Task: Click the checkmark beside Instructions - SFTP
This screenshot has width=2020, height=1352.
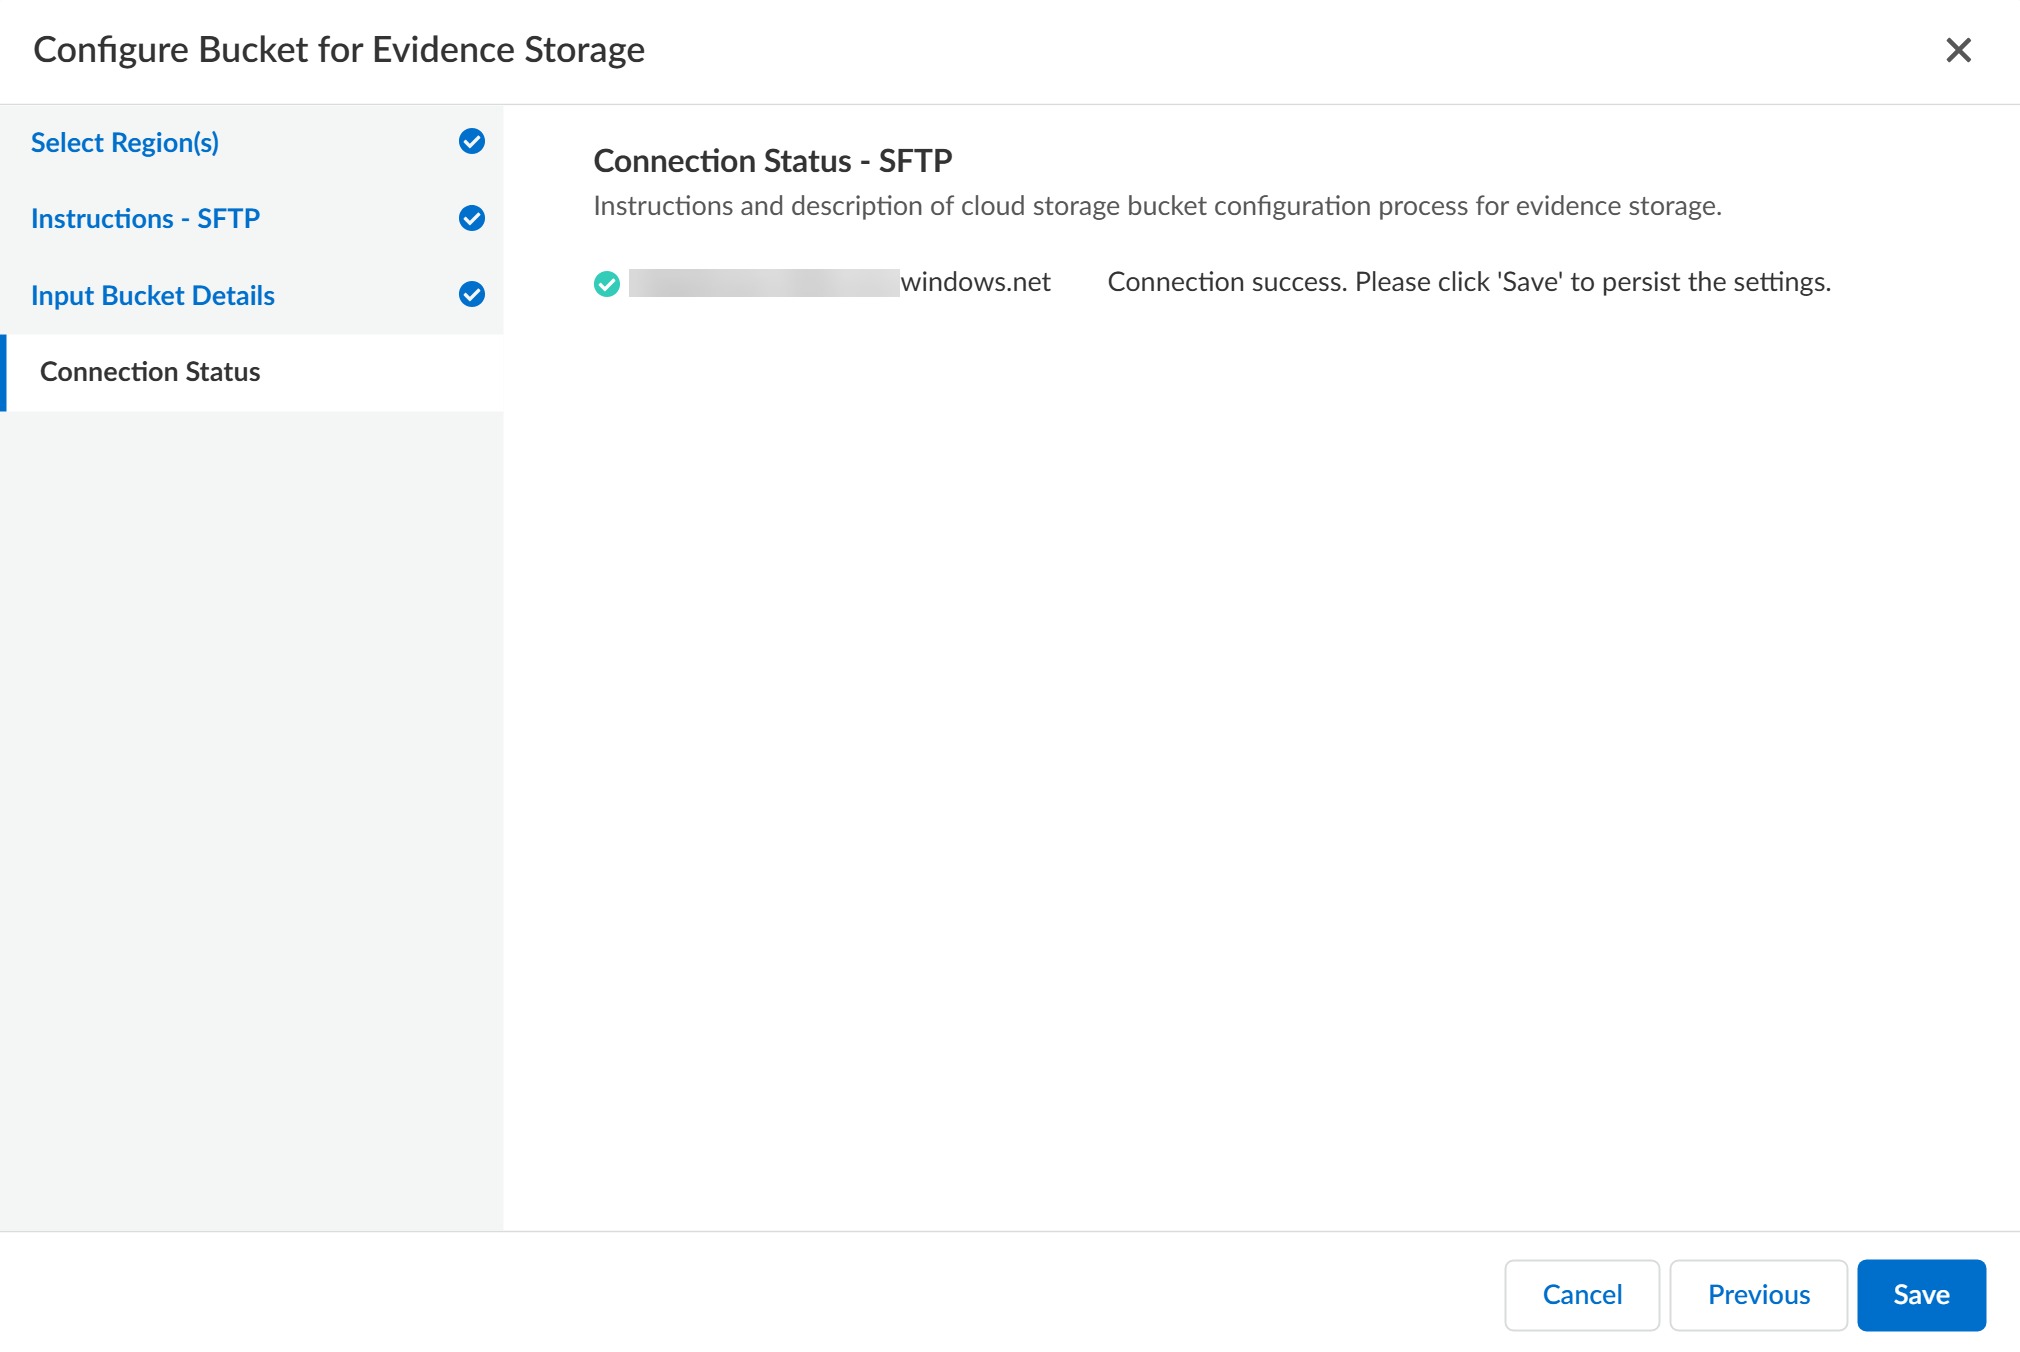Action: (x=472, y=218)
